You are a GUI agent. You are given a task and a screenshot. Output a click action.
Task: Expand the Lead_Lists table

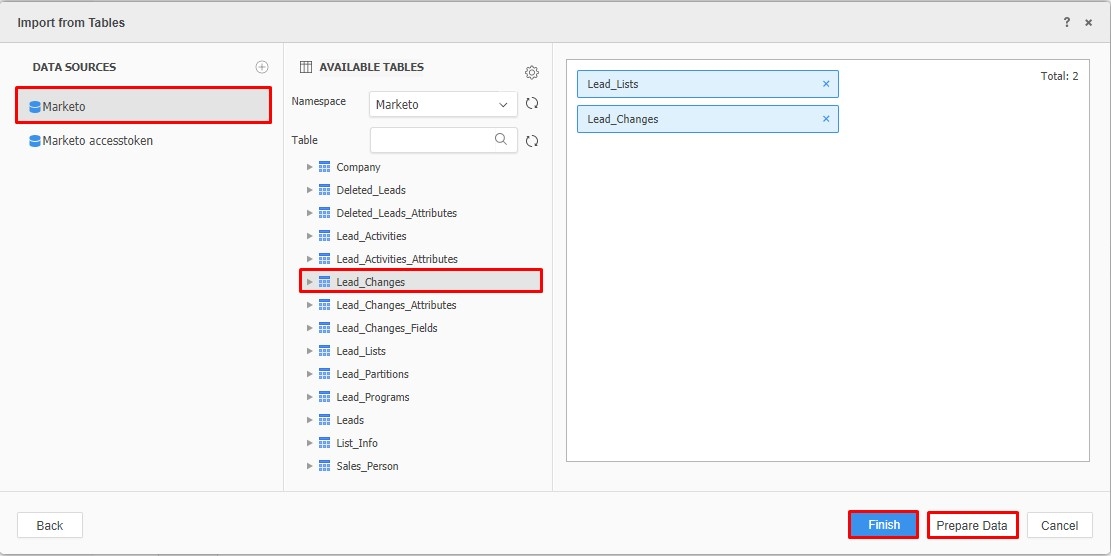pos(310,351)
